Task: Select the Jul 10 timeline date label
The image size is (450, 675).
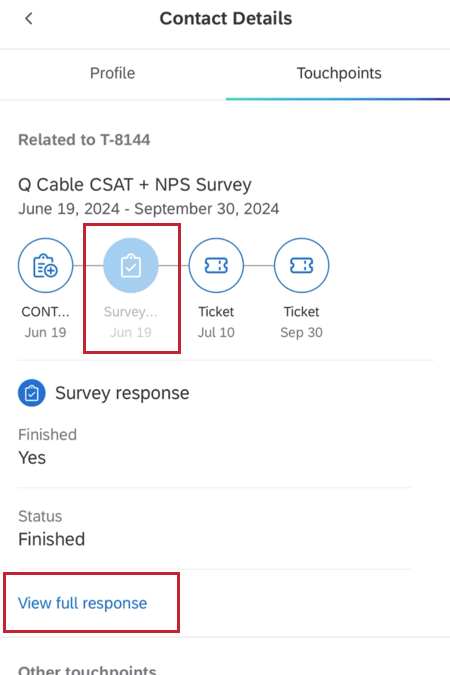Action: click(216, 332)
